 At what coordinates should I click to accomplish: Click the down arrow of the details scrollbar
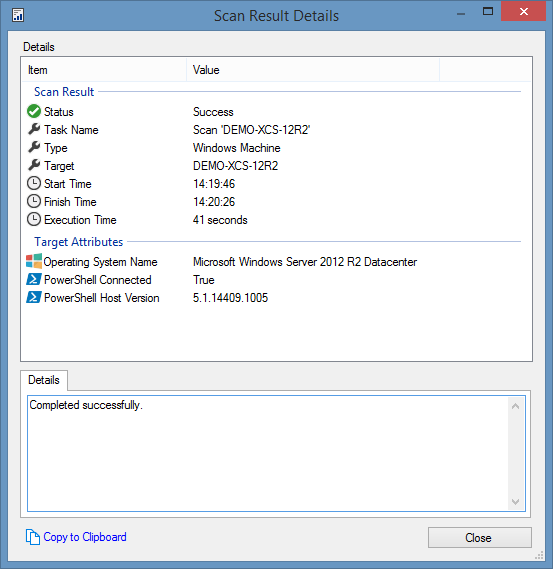(515, 502)
